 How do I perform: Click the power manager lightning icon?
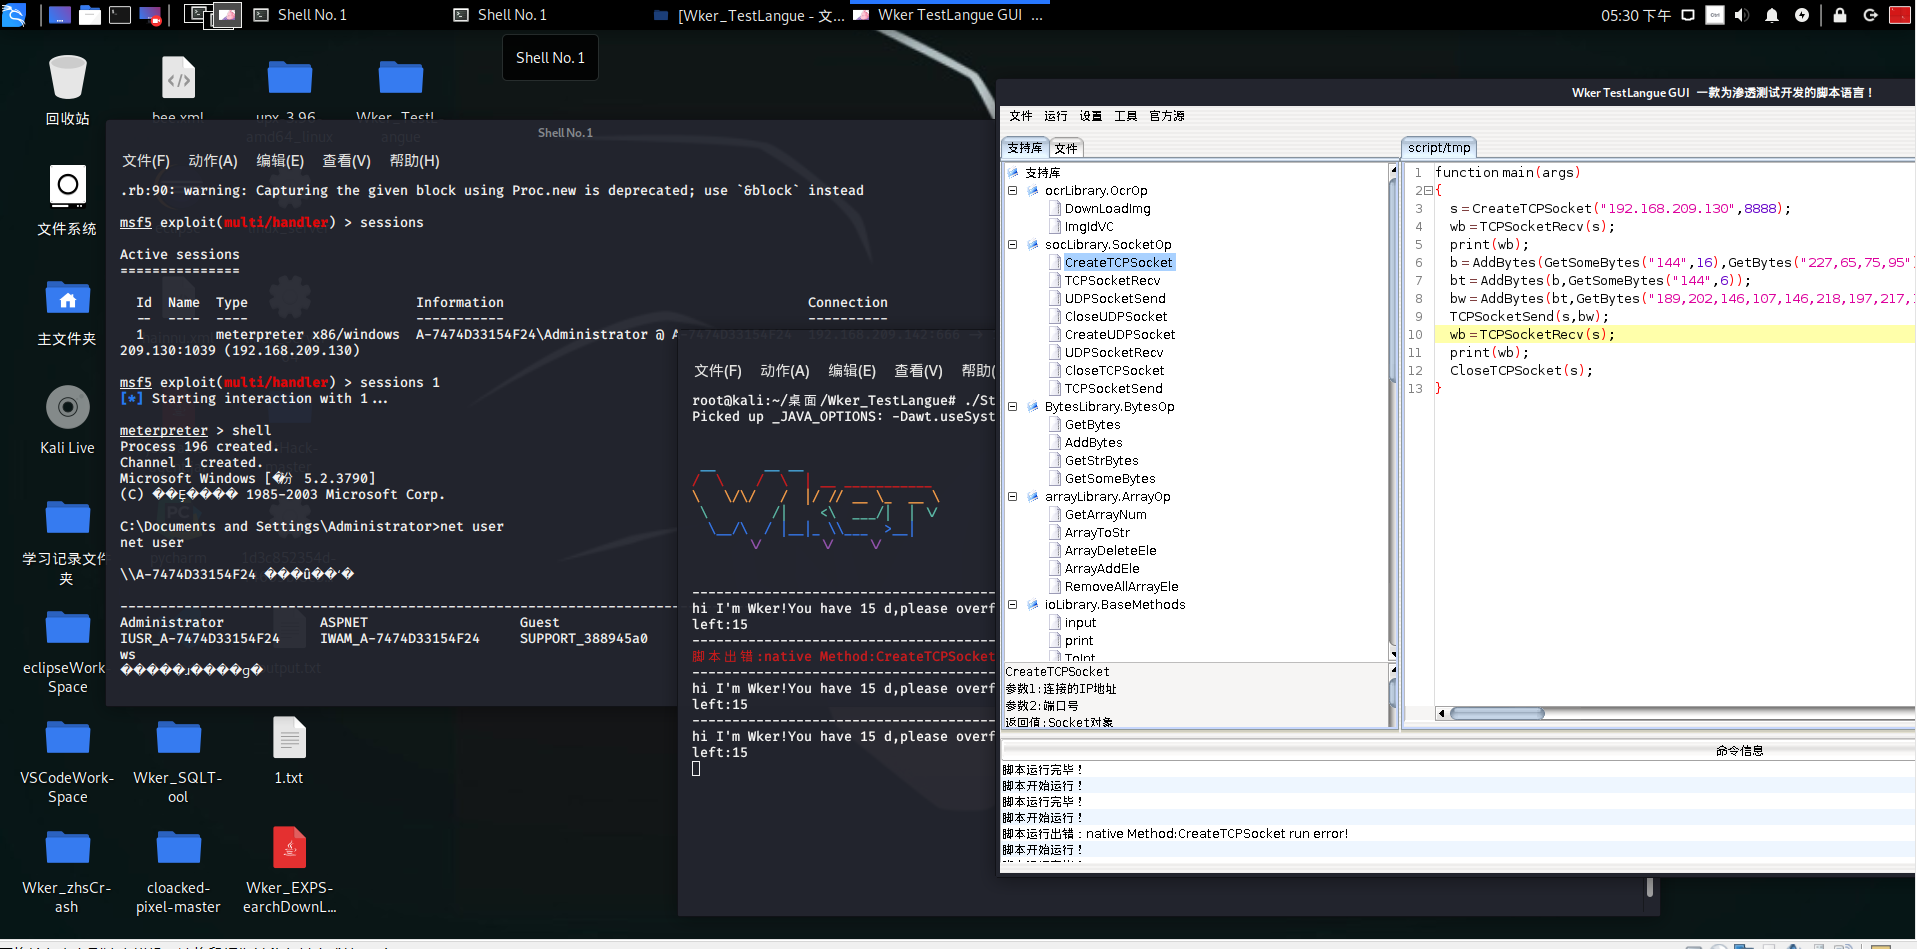[1802, 15]
